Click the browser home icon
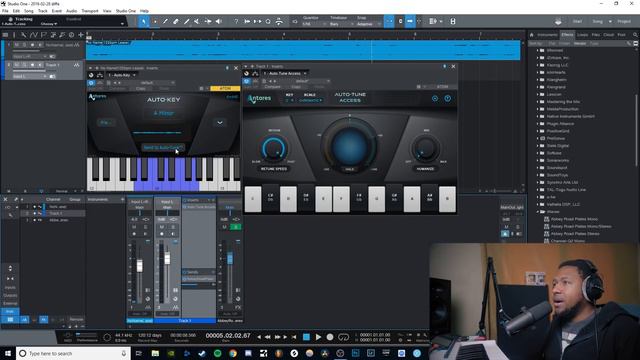This screenshot has width=640, height=360. (531, 35)
